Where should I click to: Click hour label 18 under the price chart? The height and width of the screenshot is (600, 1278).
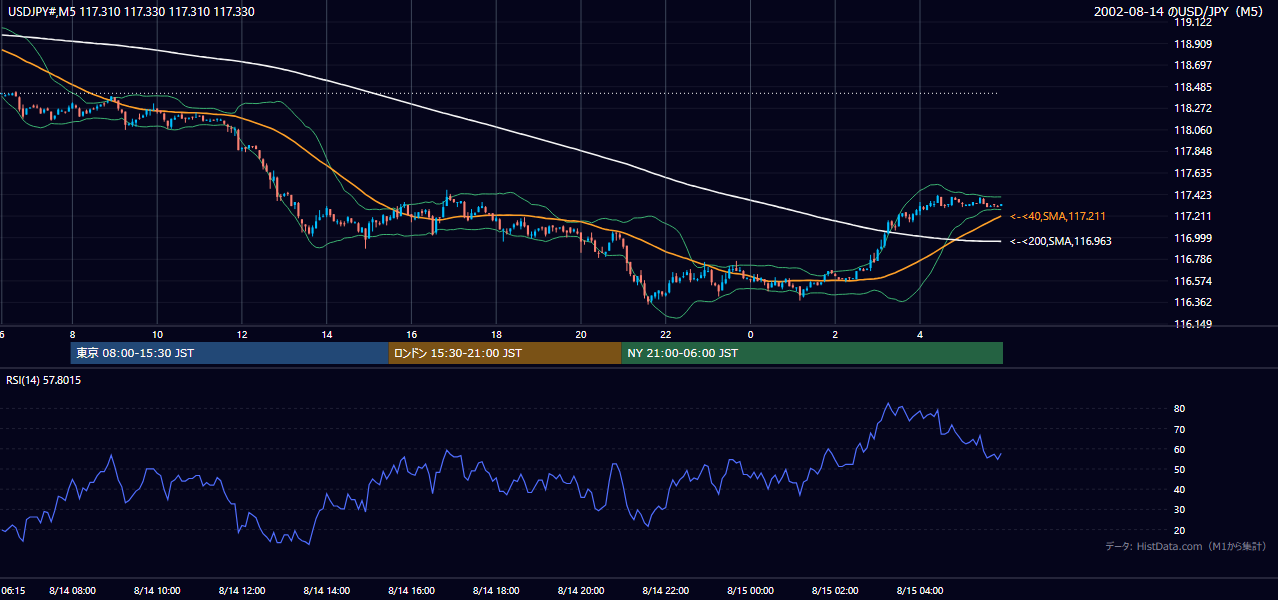tap(496, 334)
